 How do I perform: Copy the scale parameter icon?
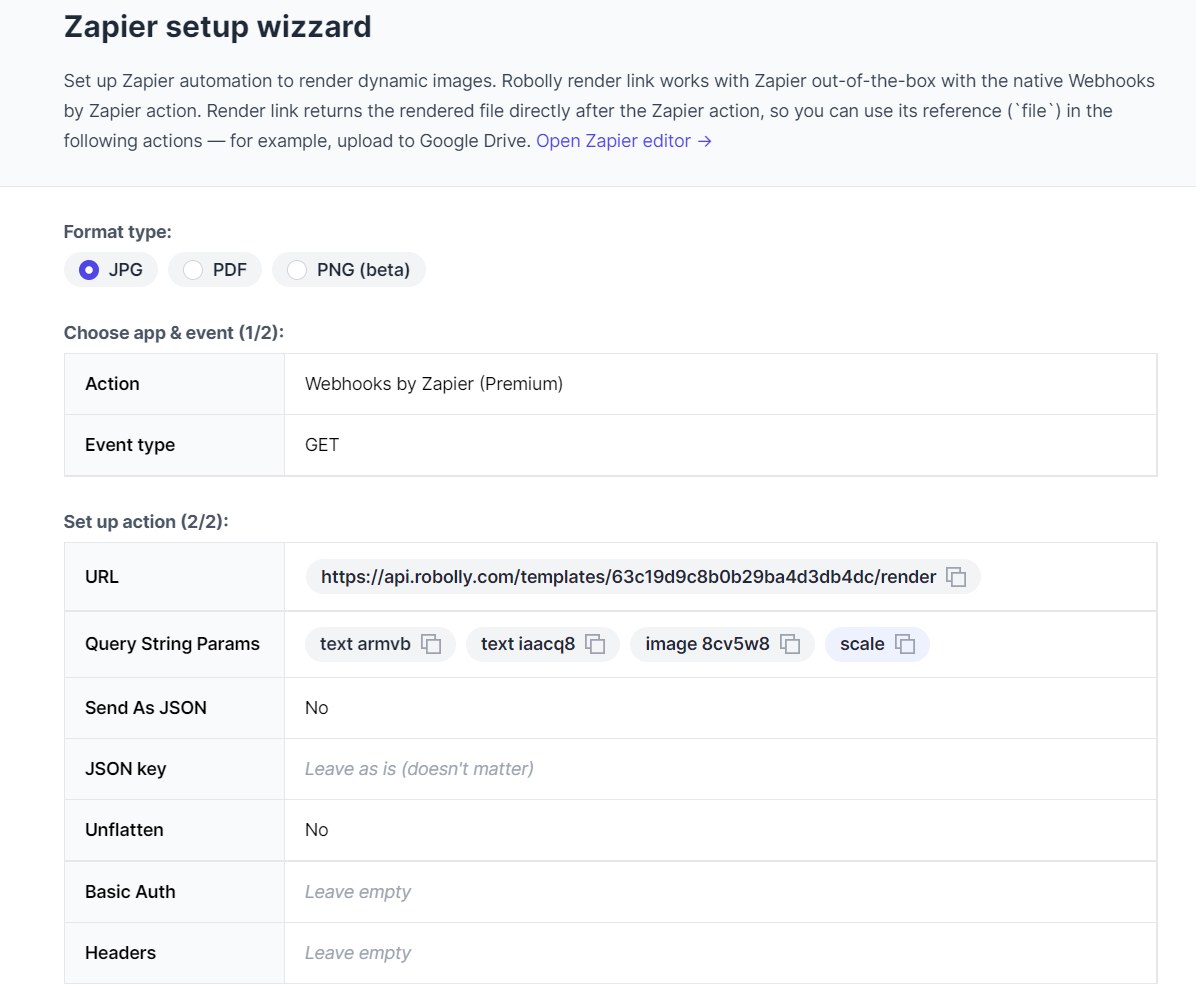click(x=905, y=644)
